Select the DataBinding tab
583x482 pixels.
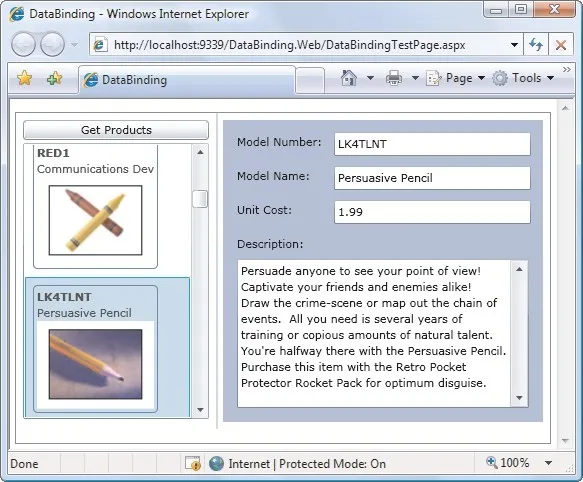(187, 80)
